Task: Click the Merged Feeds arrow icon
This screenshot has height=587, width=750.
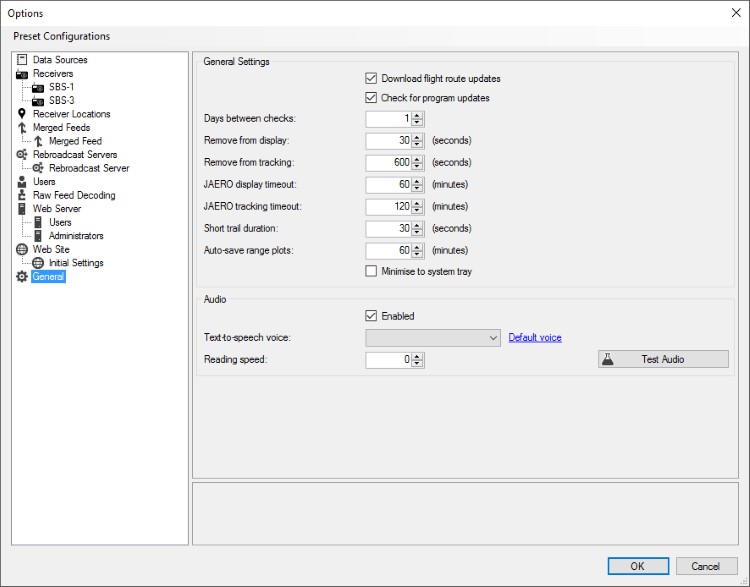Action: click(x=22, y=128)
